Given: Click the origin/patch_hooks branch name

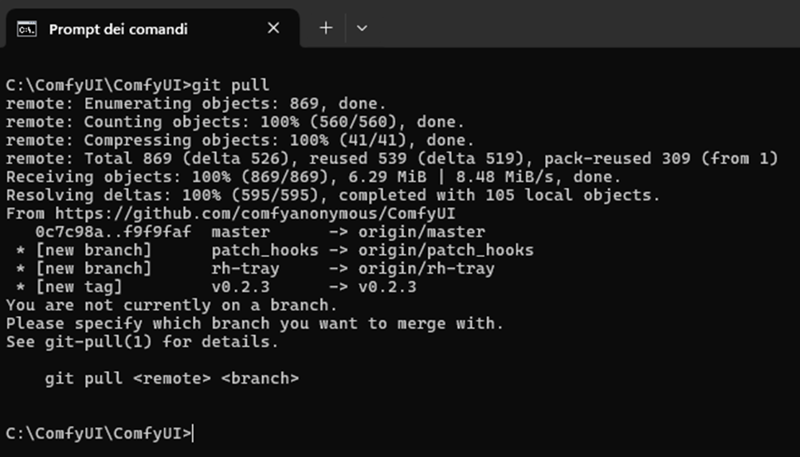Looking at the screenshot, I should point(446,250).
